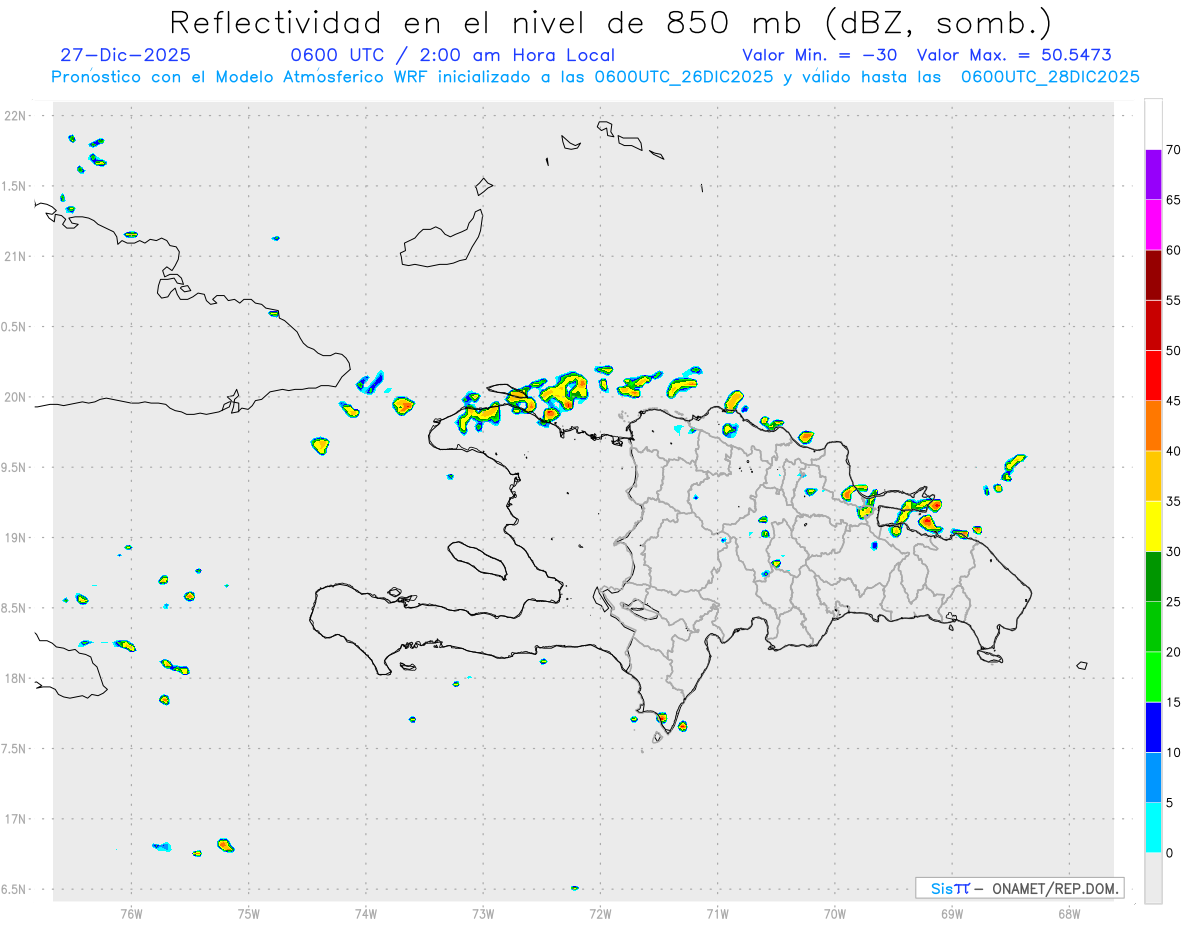Select the cyan 0–5 dBZ color band
Image resolution: width=1200 pixels, height=927 pixels.
coord(1153,827)
